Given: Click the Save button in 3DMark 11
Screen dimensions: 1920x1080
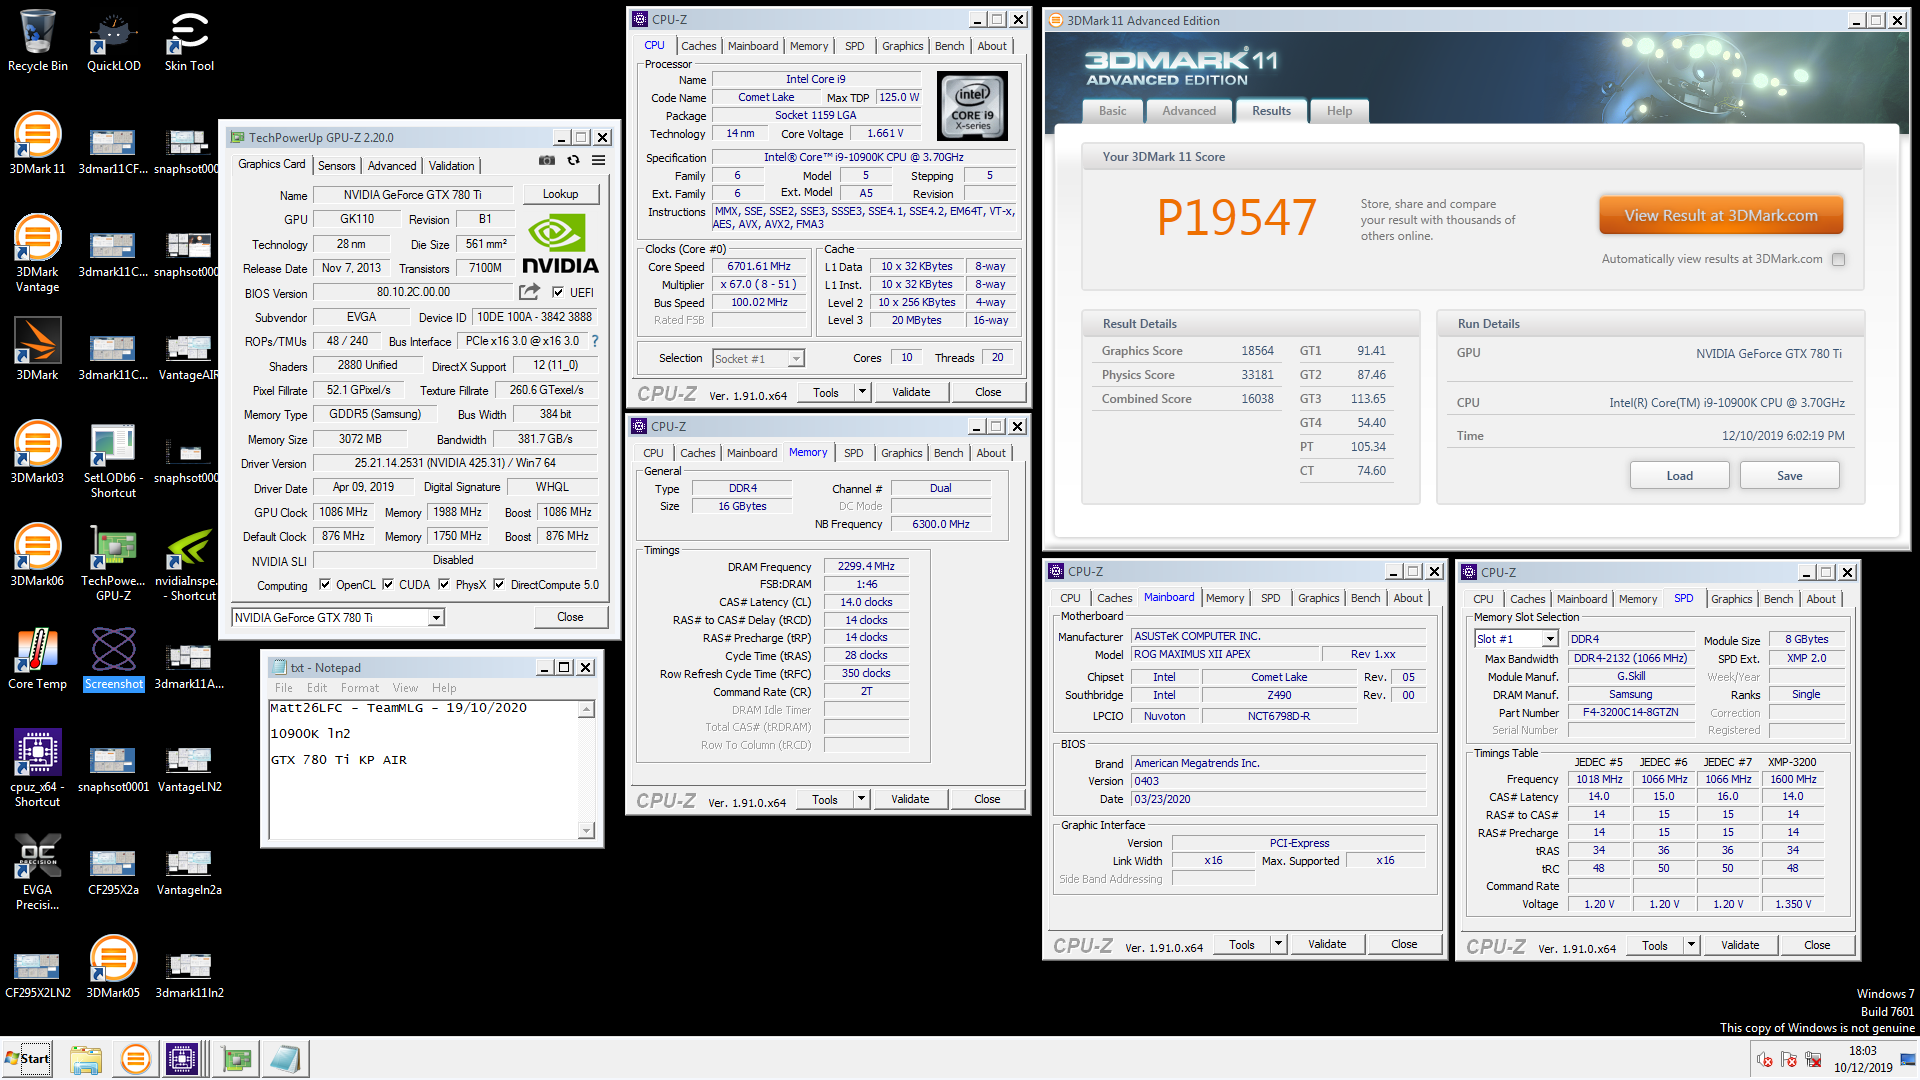Looking at the screenshot, I should click(1789, 476).
